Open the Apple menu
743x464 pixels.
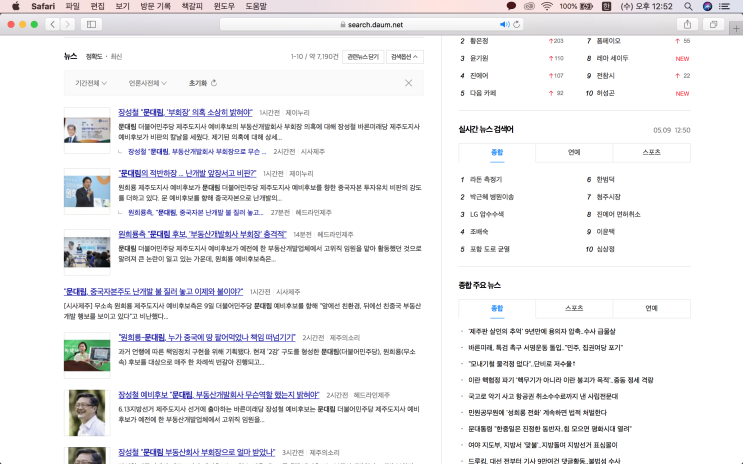[15, 6]
